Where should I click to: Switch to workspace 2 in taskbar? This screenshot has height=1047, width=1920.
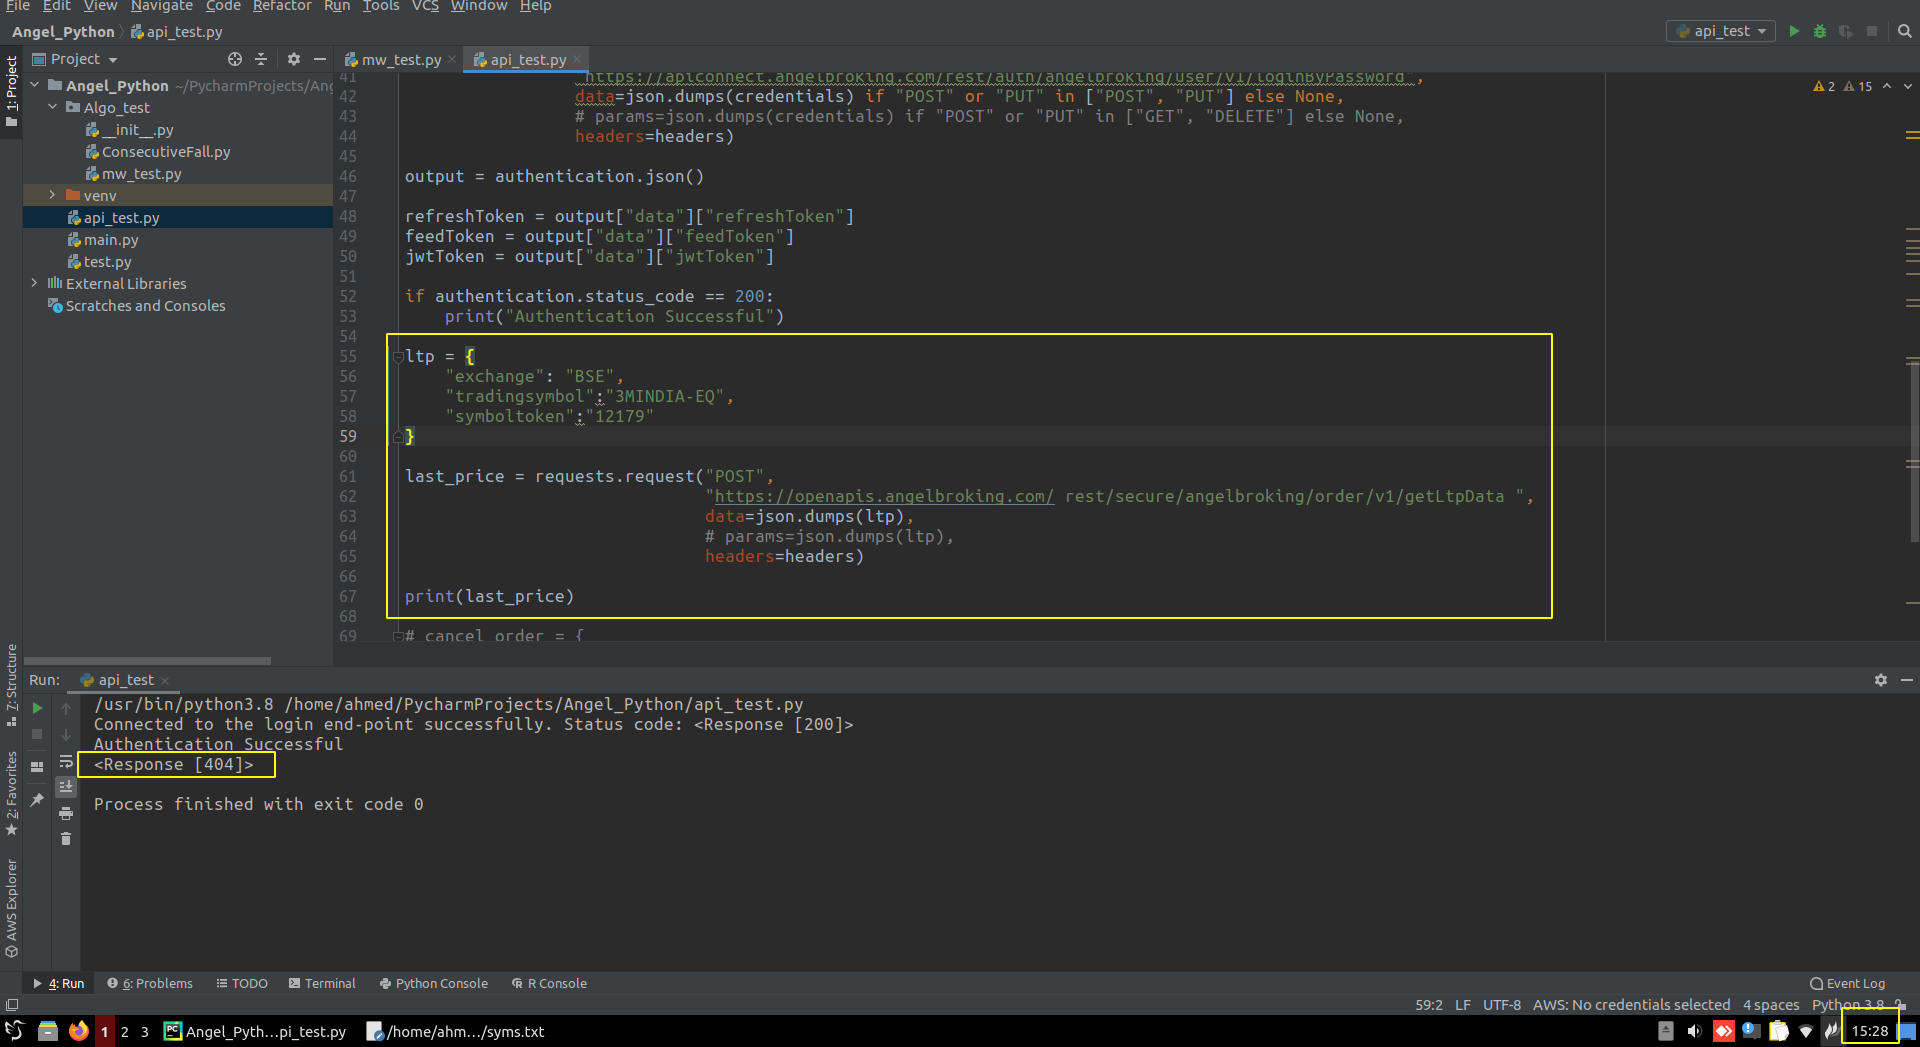coord(125,1031)
